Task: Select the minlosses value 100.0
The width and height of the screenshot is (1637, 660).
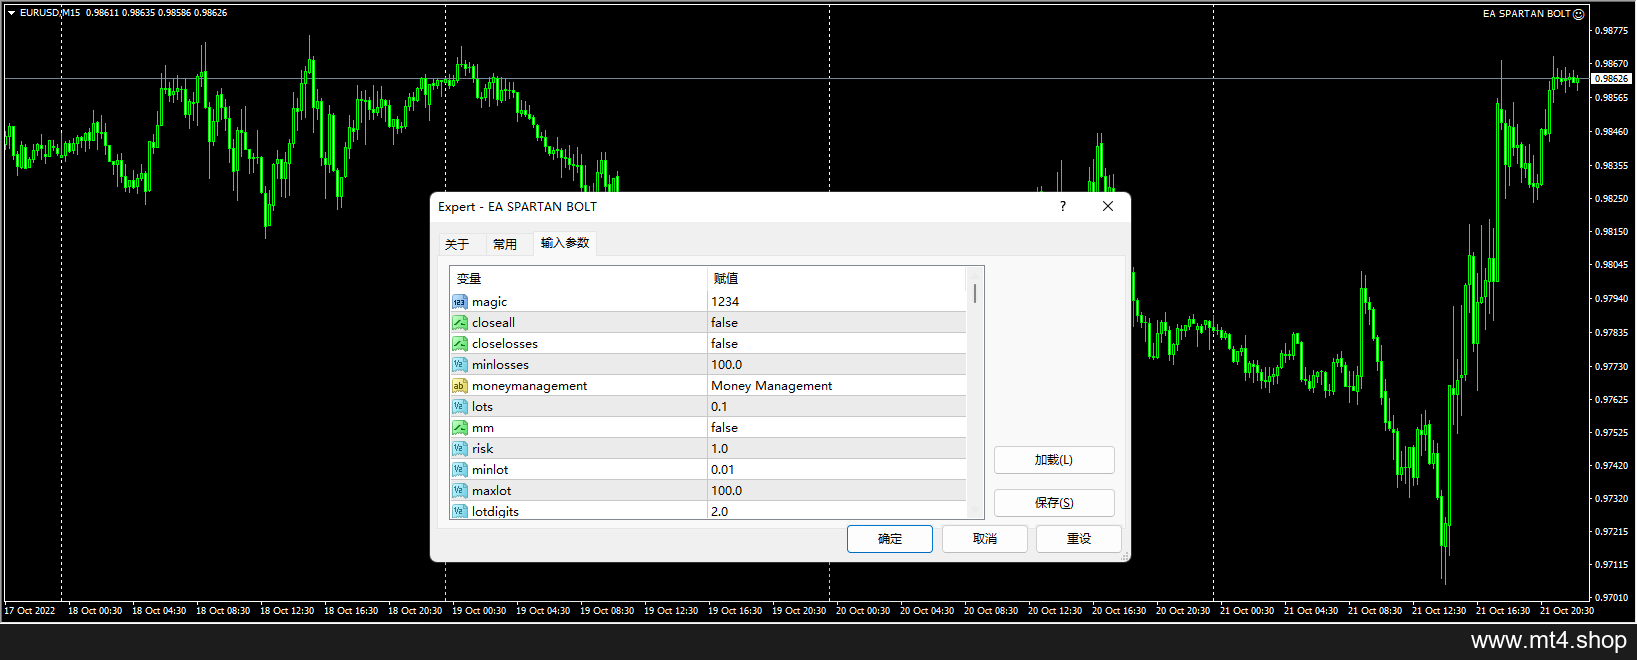Action: pos(837,365)
